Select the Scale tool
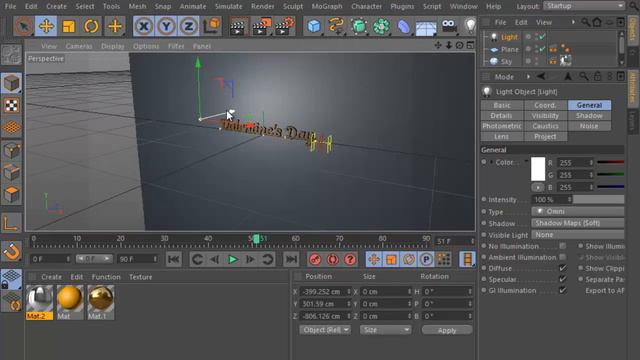 click(x=69, y=26)
